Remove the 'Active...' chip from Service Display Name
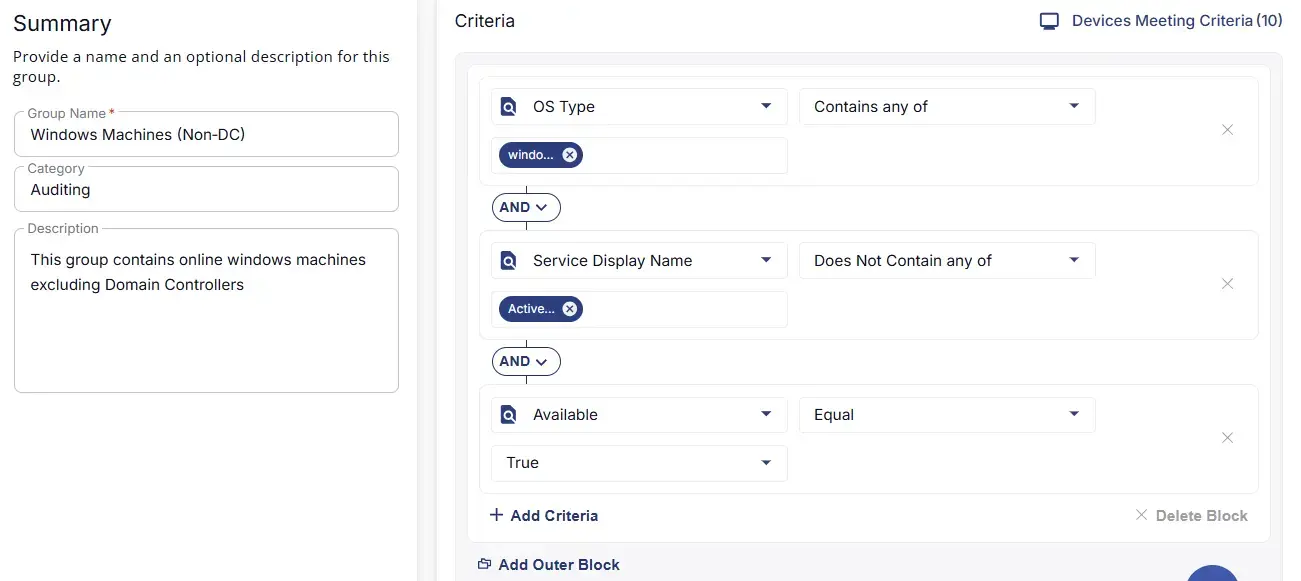This screenshot has height=581, width=1301. 569,309
